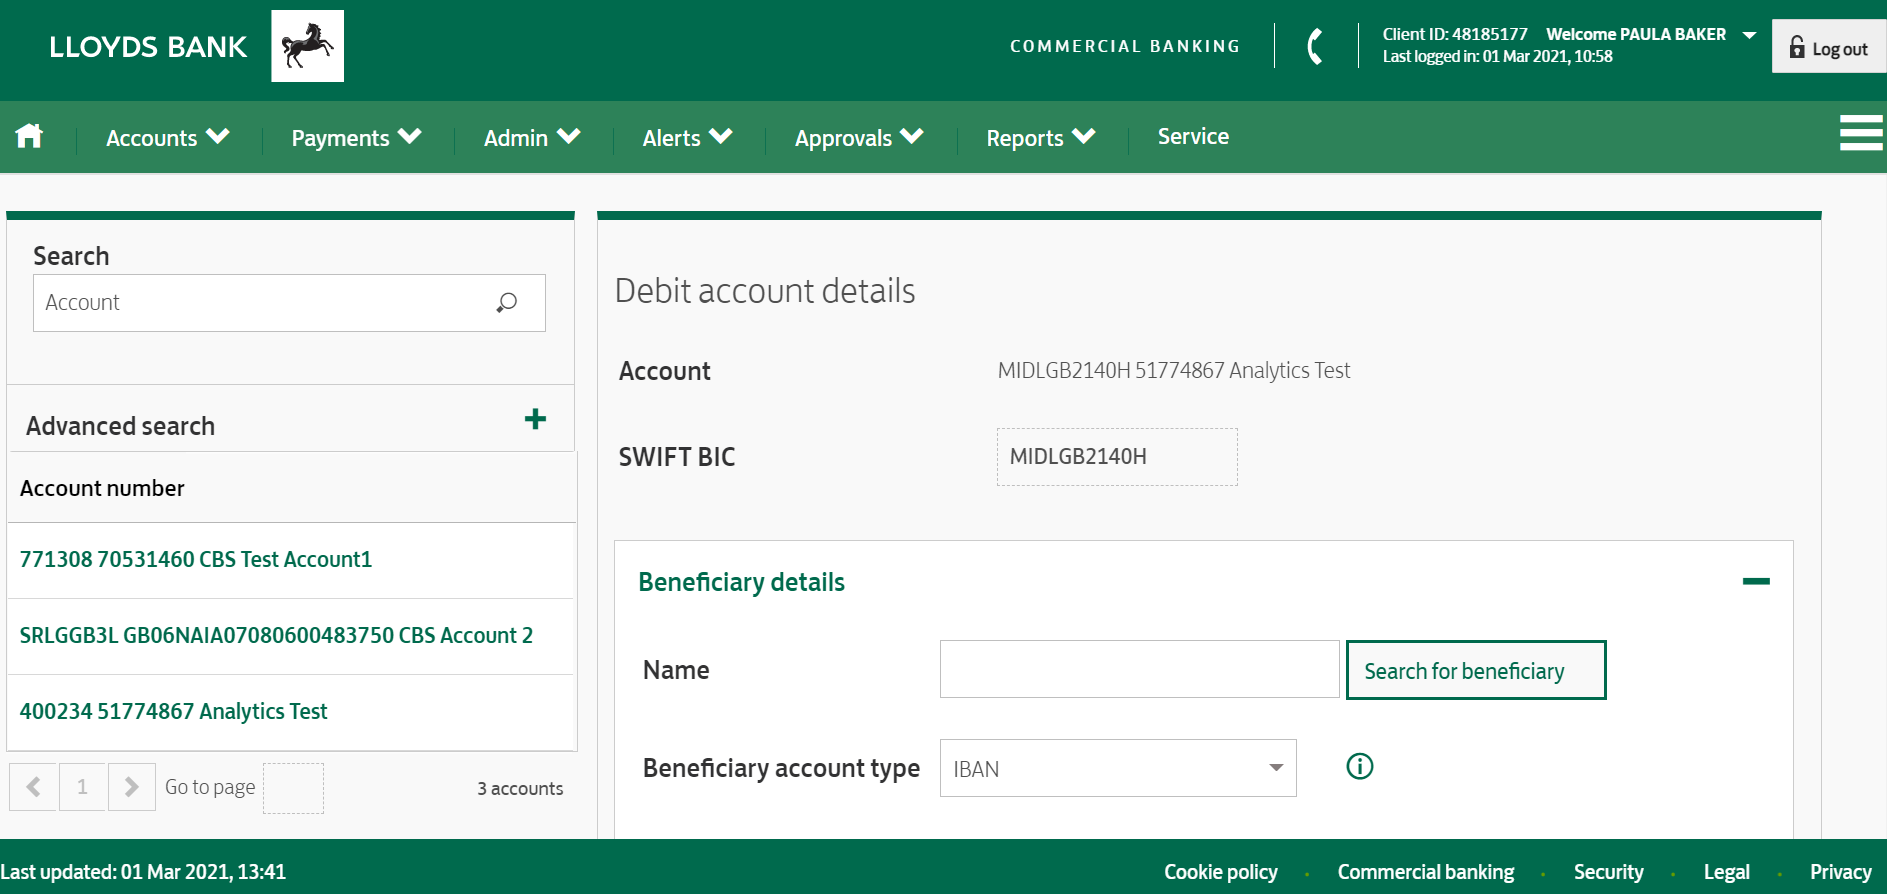The width and height of the screenshot is (1887, 894).
Task: Click page number 1 button
Action: pyautogui.click(x=82, y=787)
